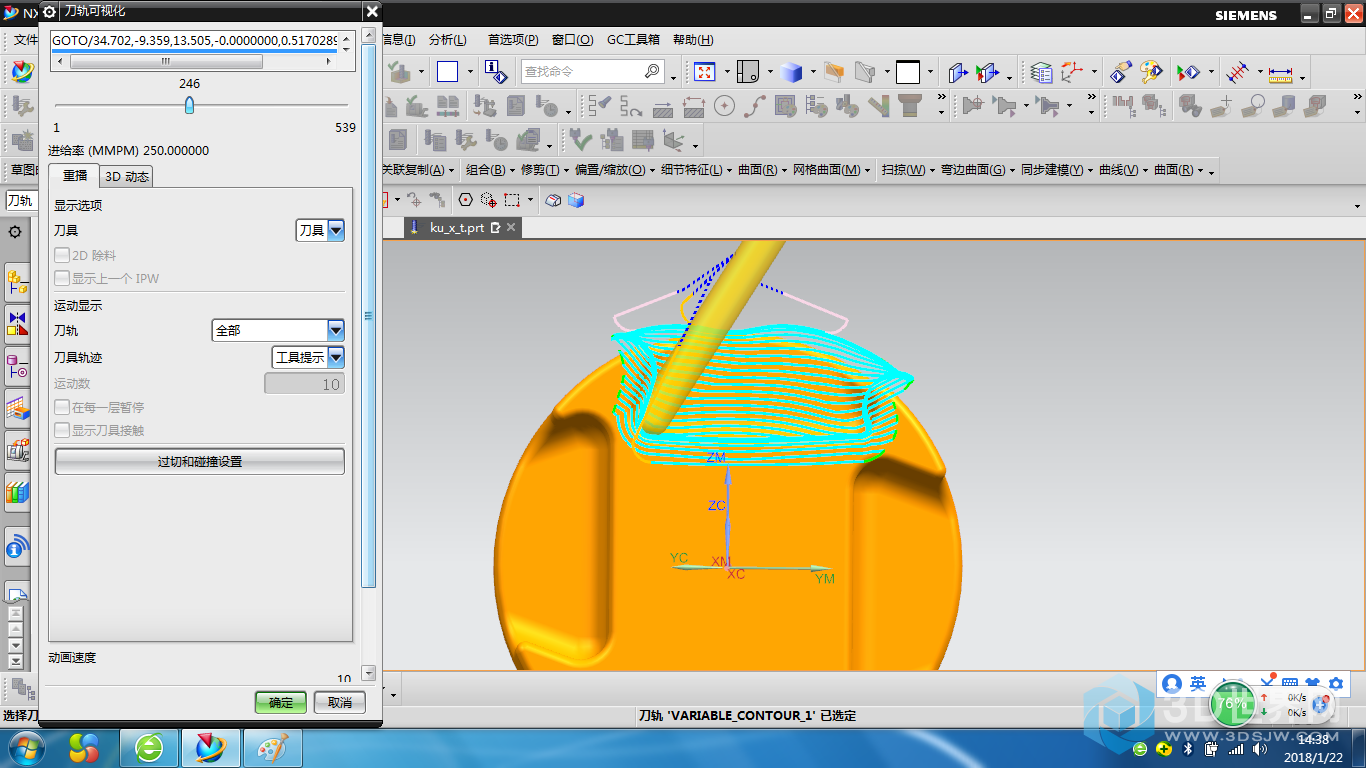
Task: Open the 分析(L) menu
Action: [x=447, y=40]
